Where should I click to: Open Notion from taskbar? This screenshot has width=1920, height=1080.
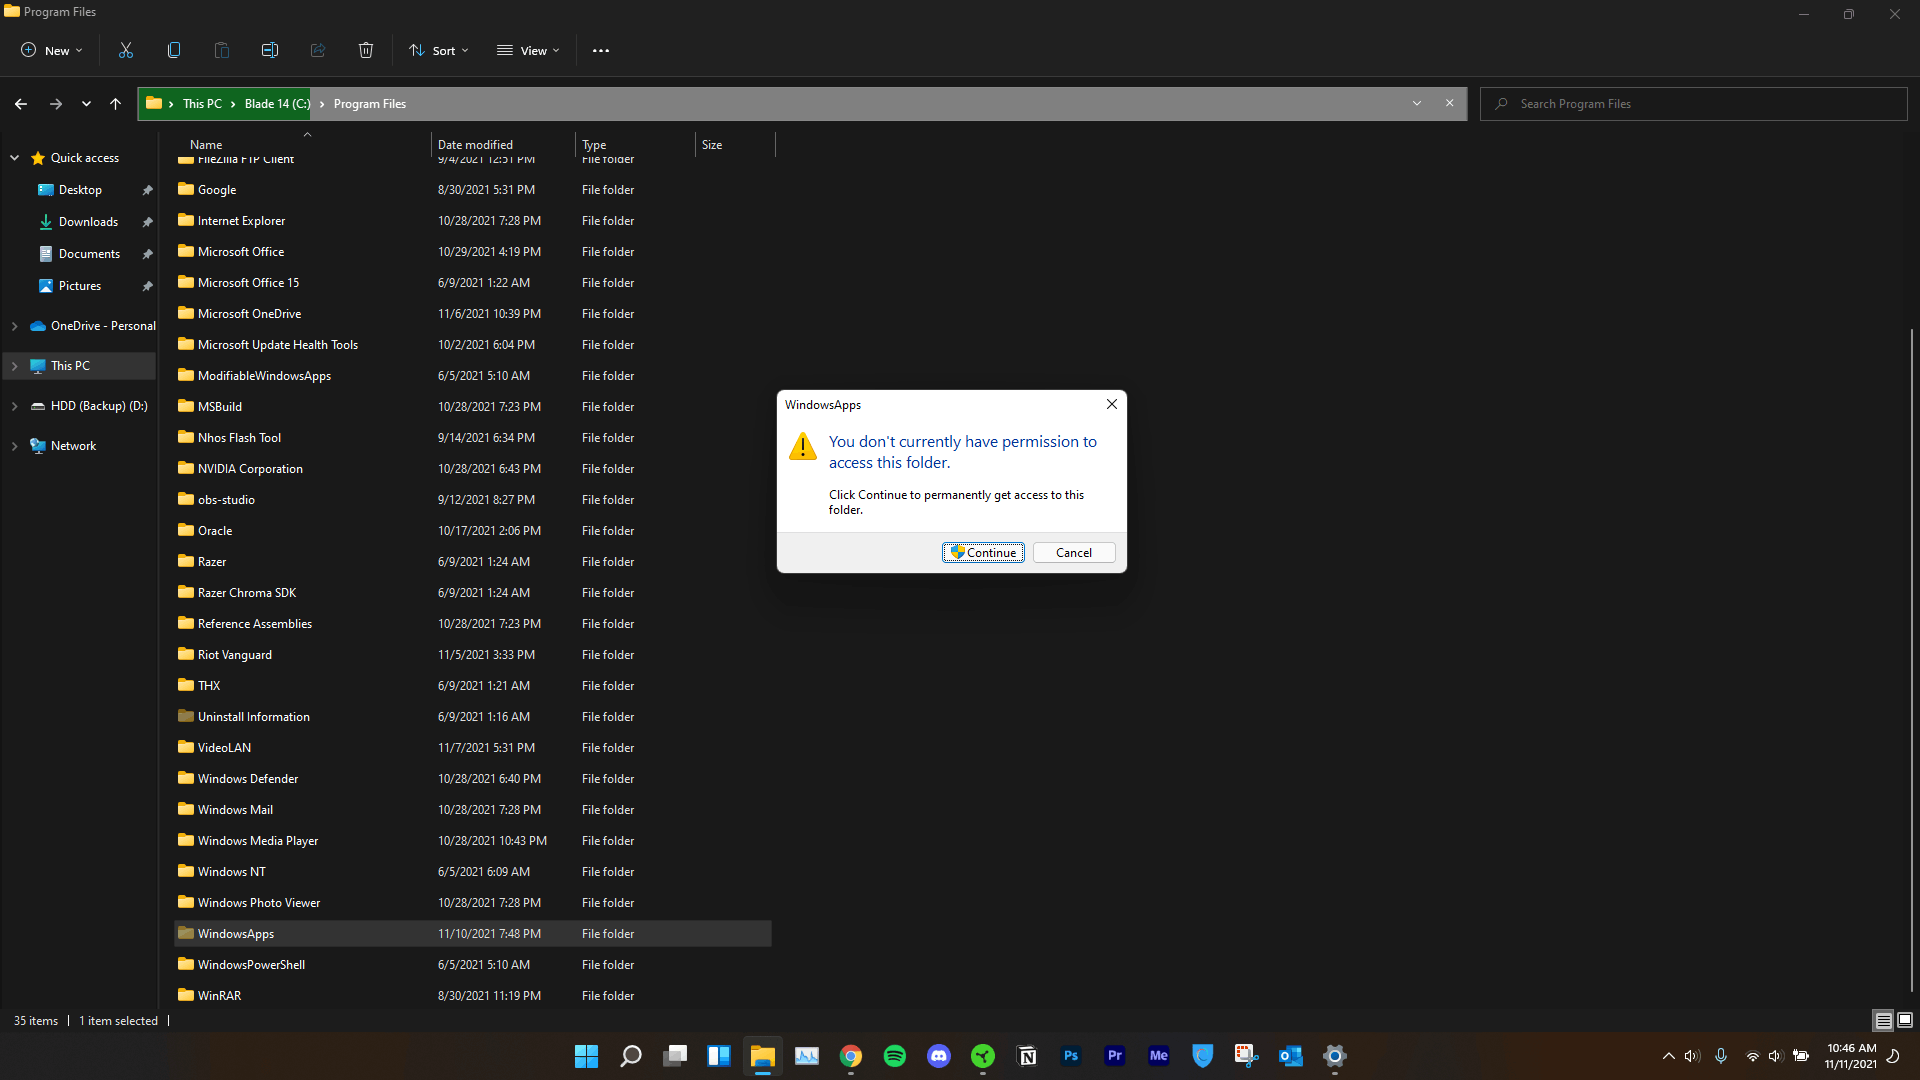1027,1056
